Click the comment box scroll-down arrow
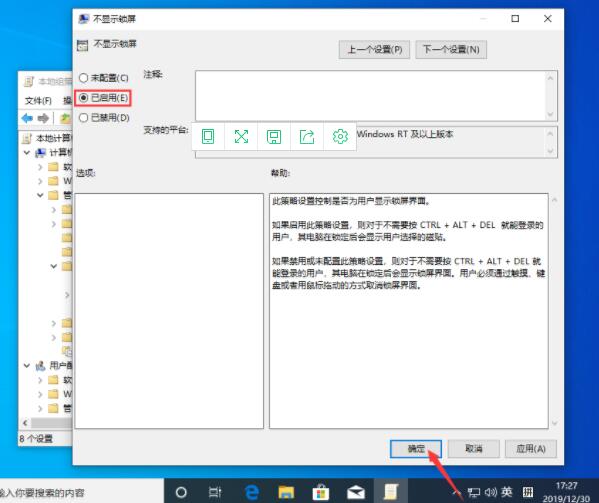Screen dimensions: 599x503 550,114
